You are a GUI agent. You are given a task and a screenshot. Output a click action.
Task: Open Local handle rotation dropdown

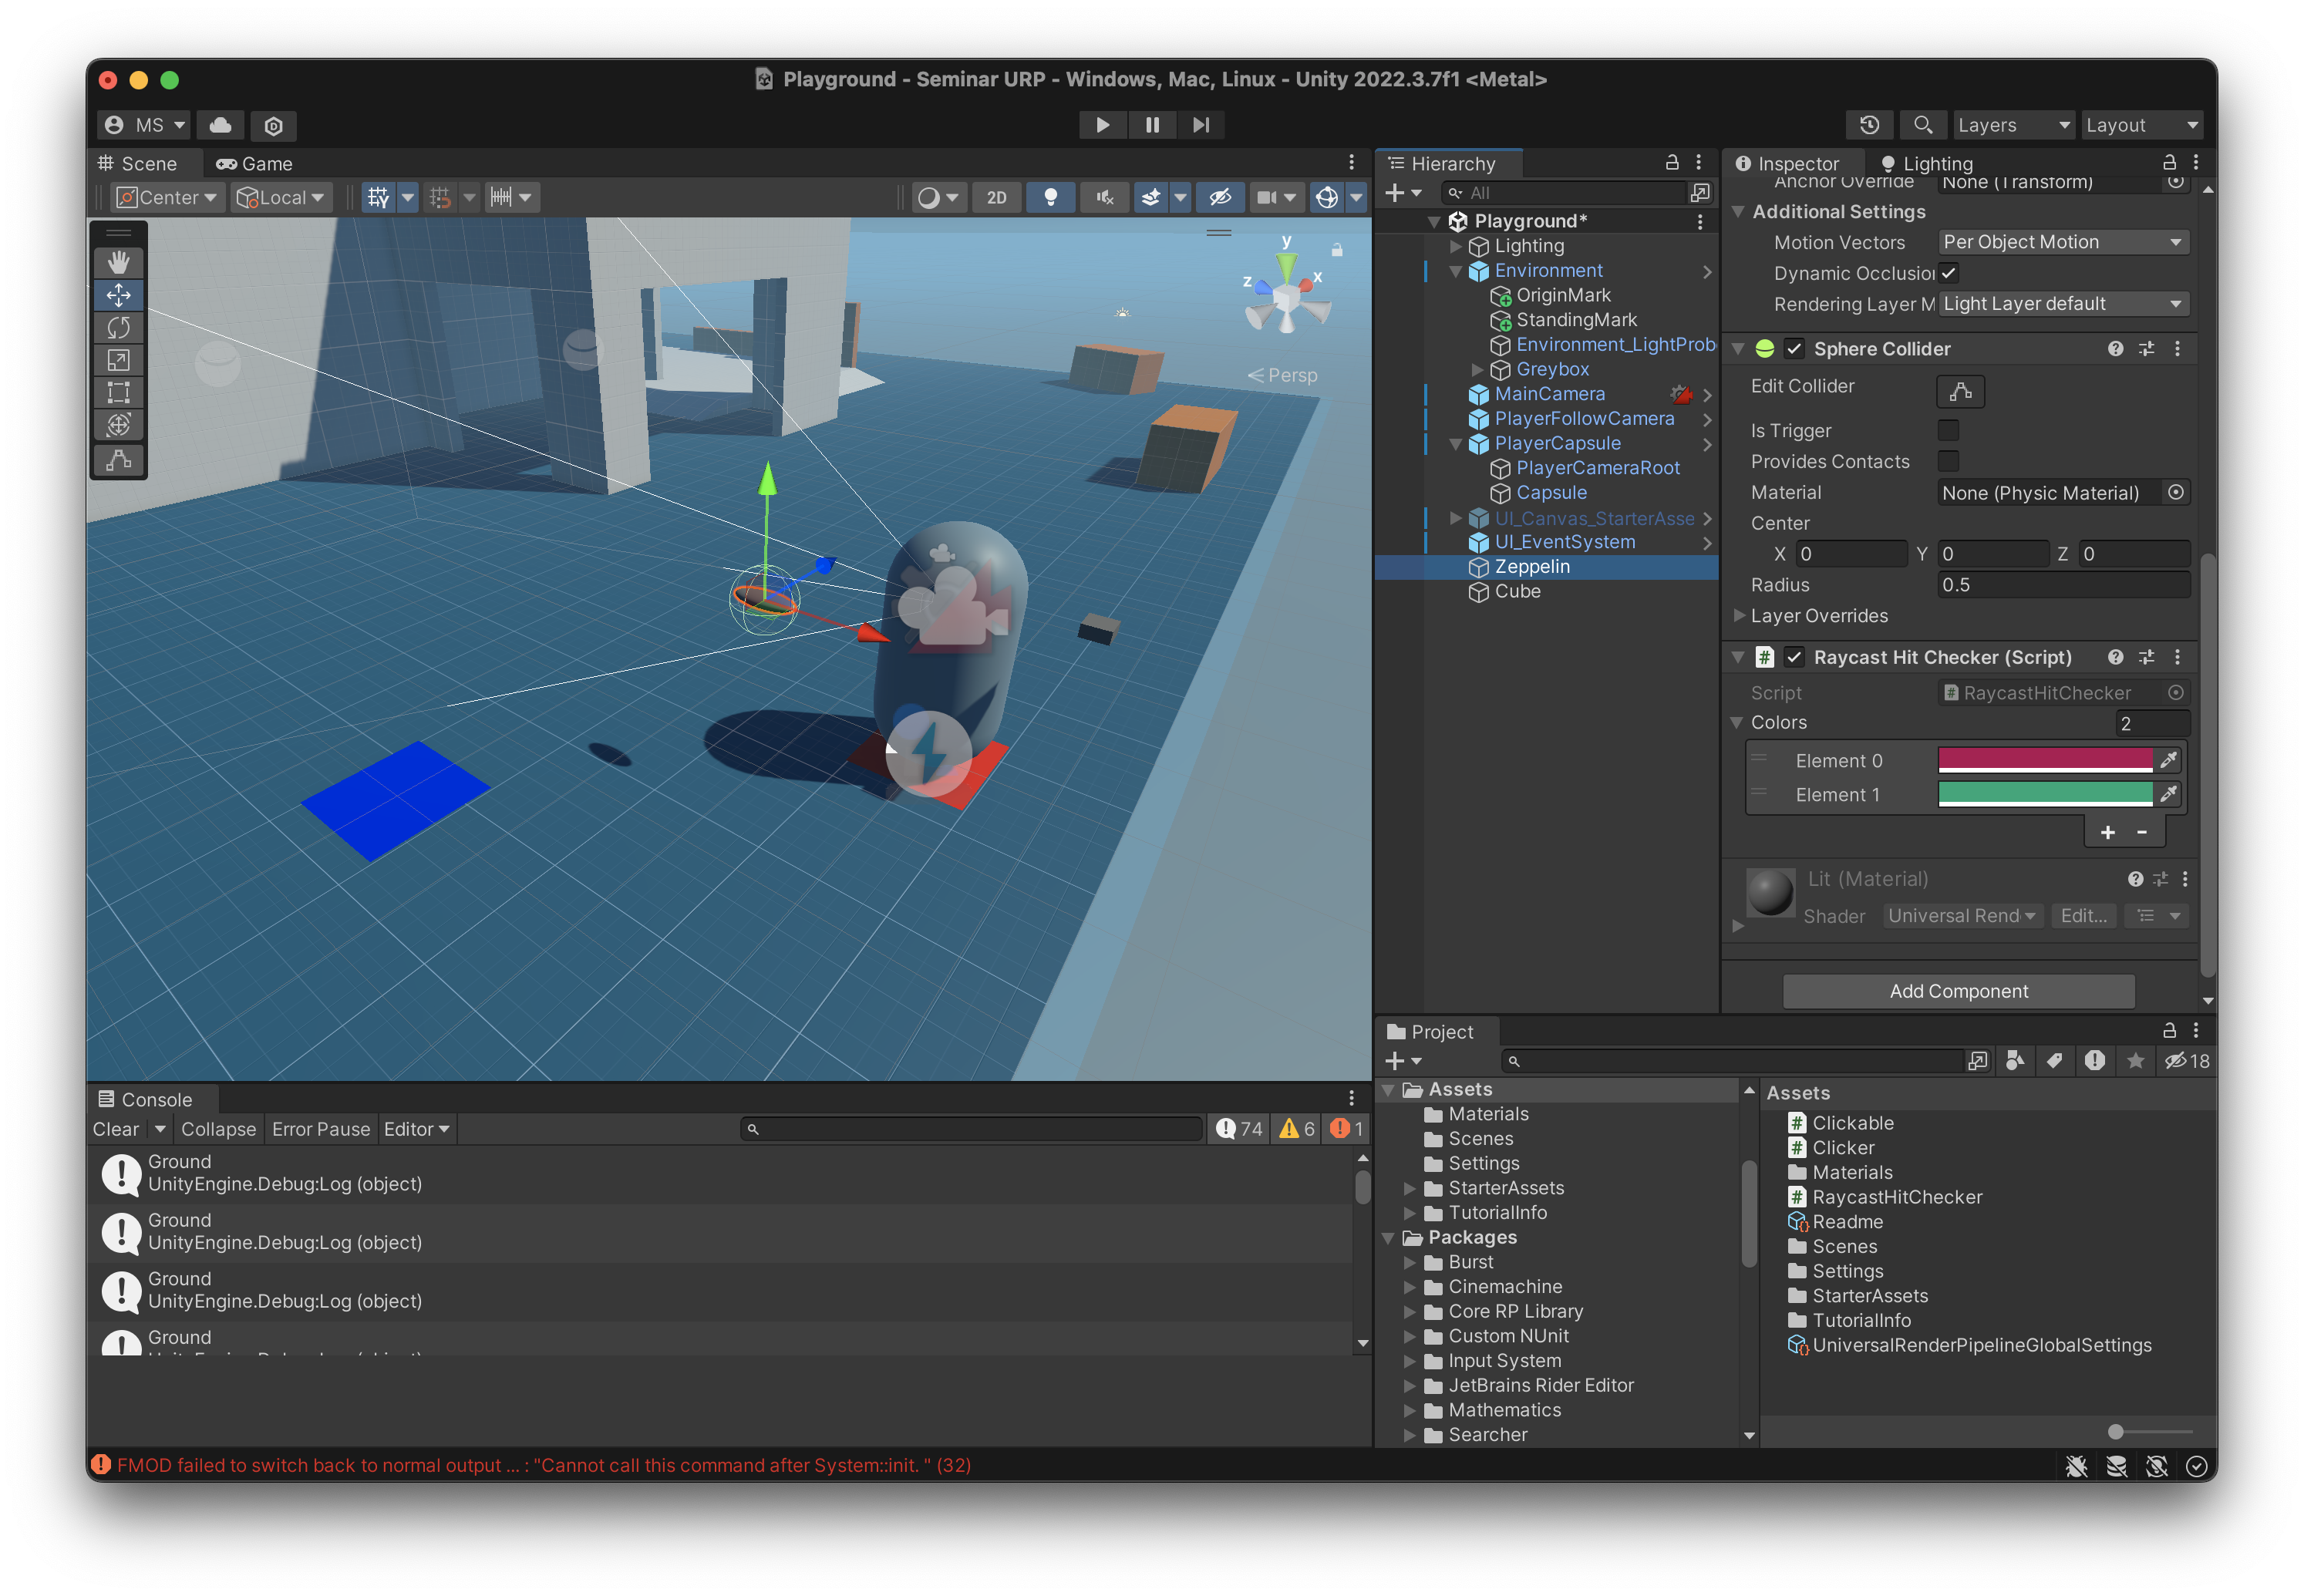pyautogui.click(x=281, y=198)
